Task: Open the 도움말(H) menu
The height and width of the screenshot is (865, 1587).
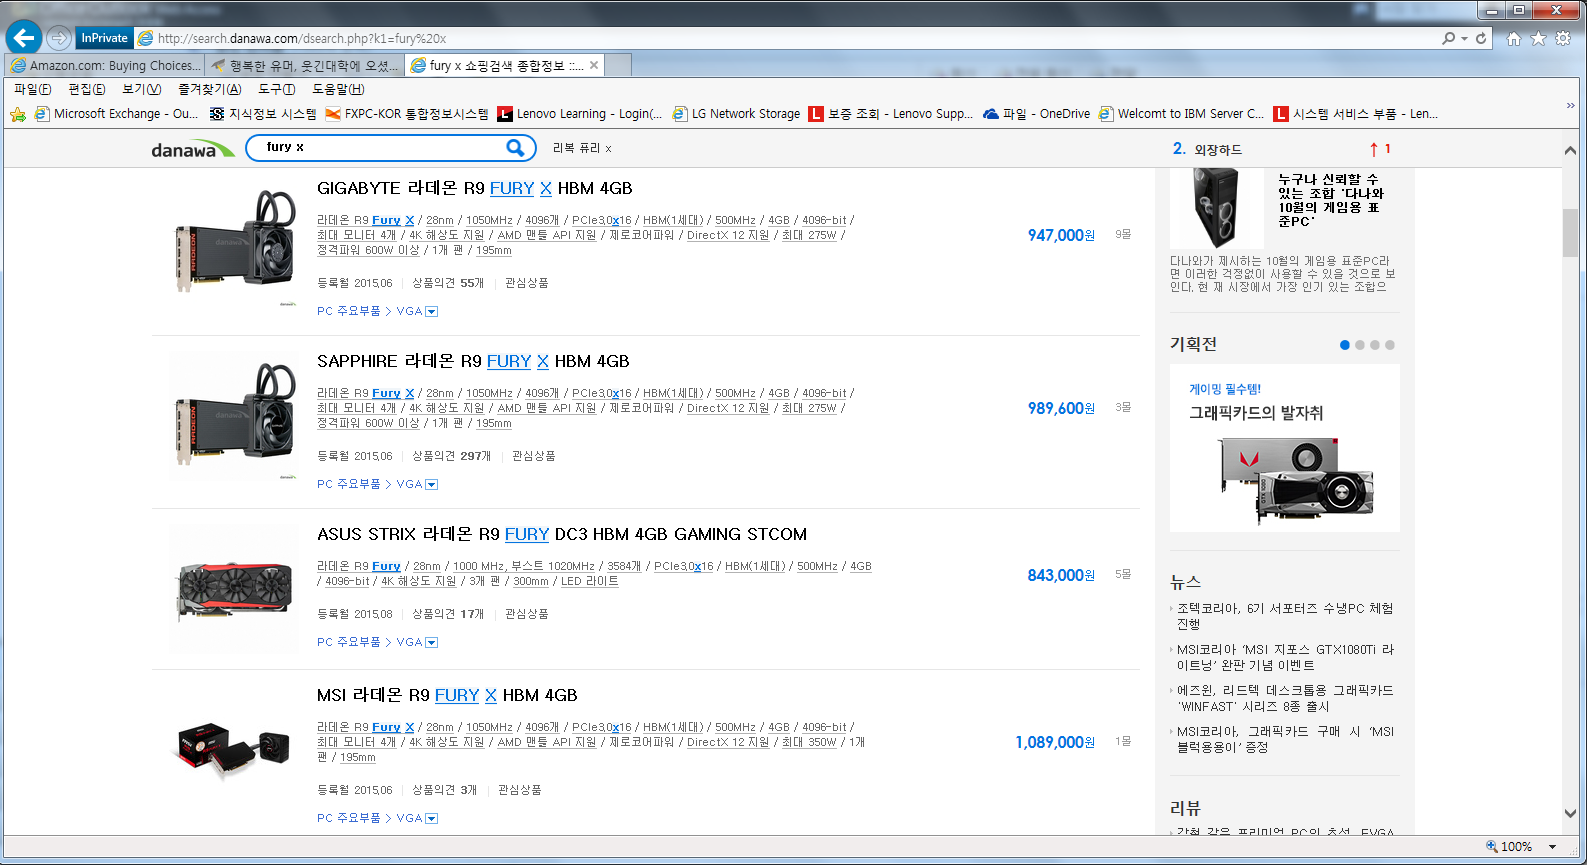Action: pos(338,89)
